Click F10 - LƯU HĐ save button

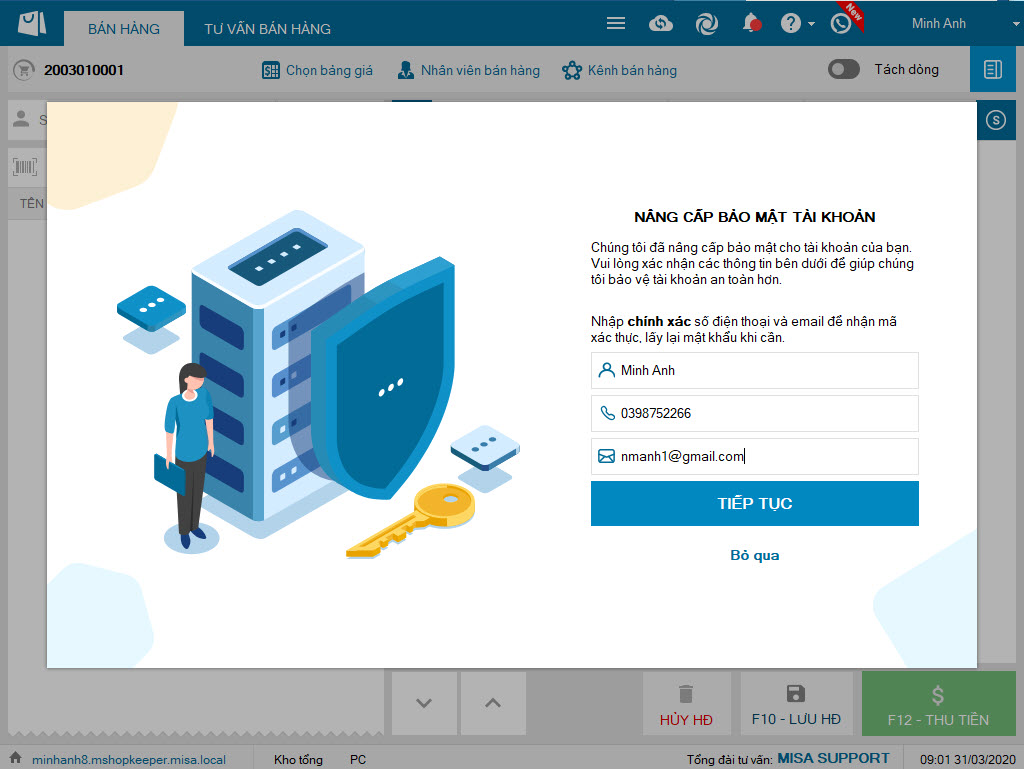796,704
